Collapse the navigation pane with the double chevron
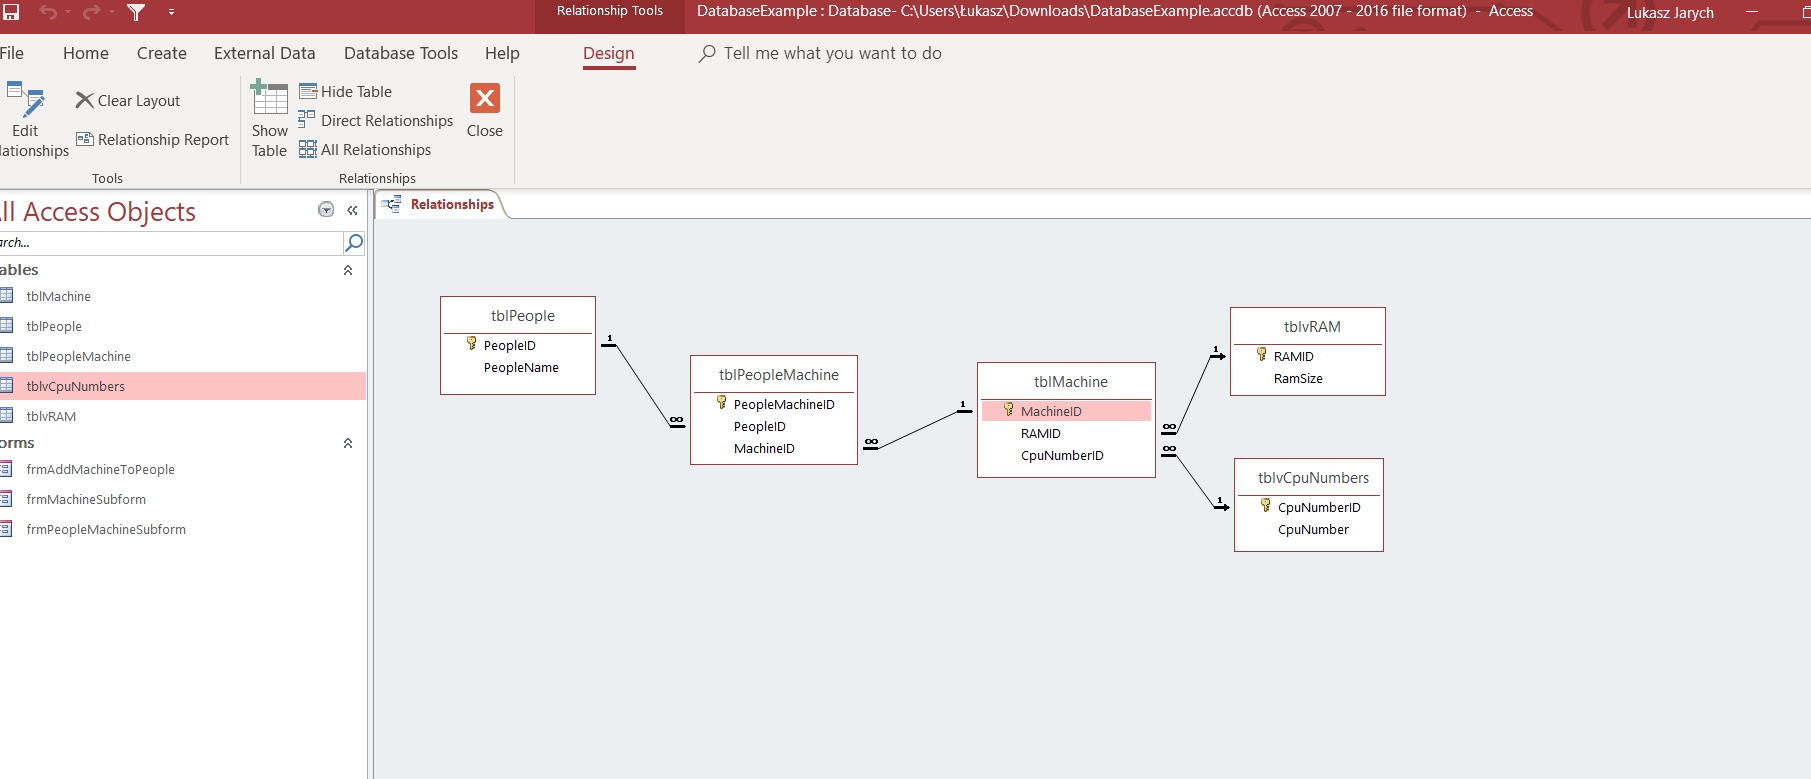 point(352,210)
